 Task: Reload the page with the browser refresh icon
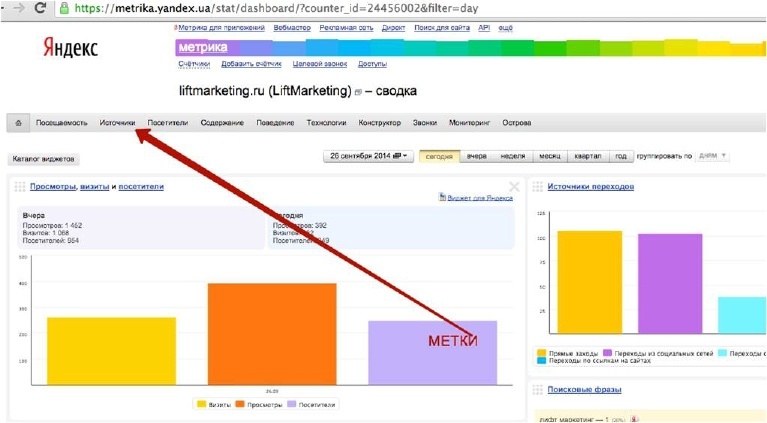pos(40,8)
